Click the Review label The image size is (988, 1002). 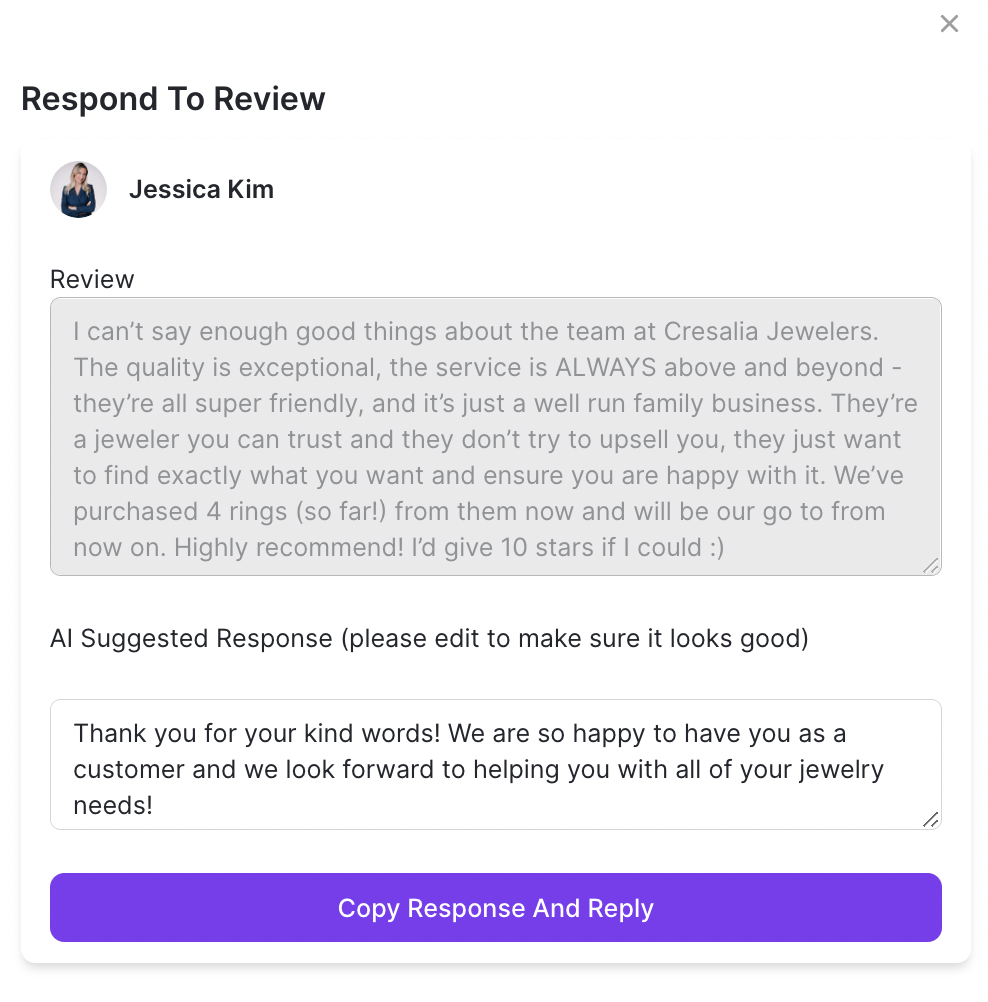point(91,280)
